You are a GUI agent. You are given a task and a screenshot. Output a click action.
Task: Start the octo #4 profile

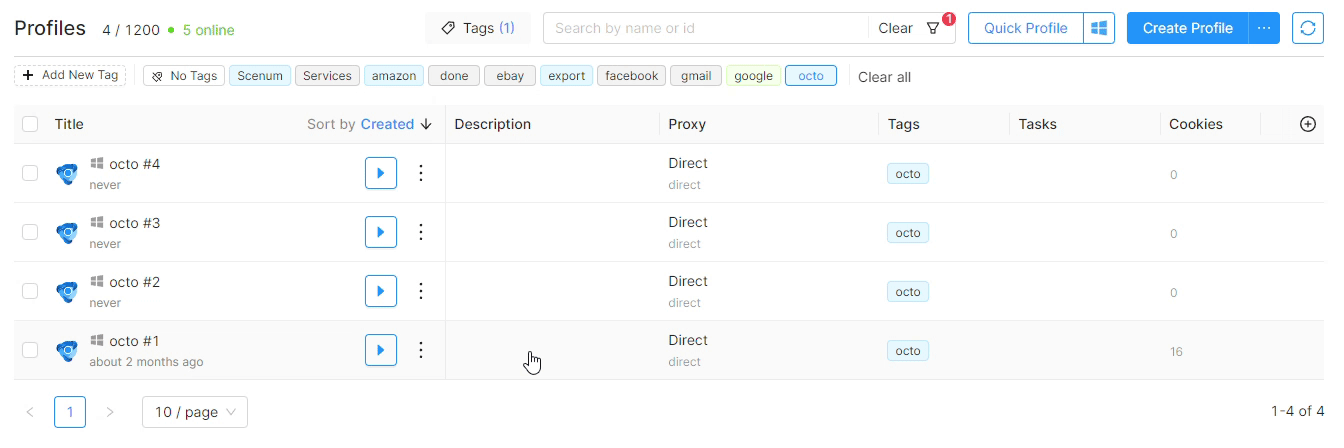(381, 173)
